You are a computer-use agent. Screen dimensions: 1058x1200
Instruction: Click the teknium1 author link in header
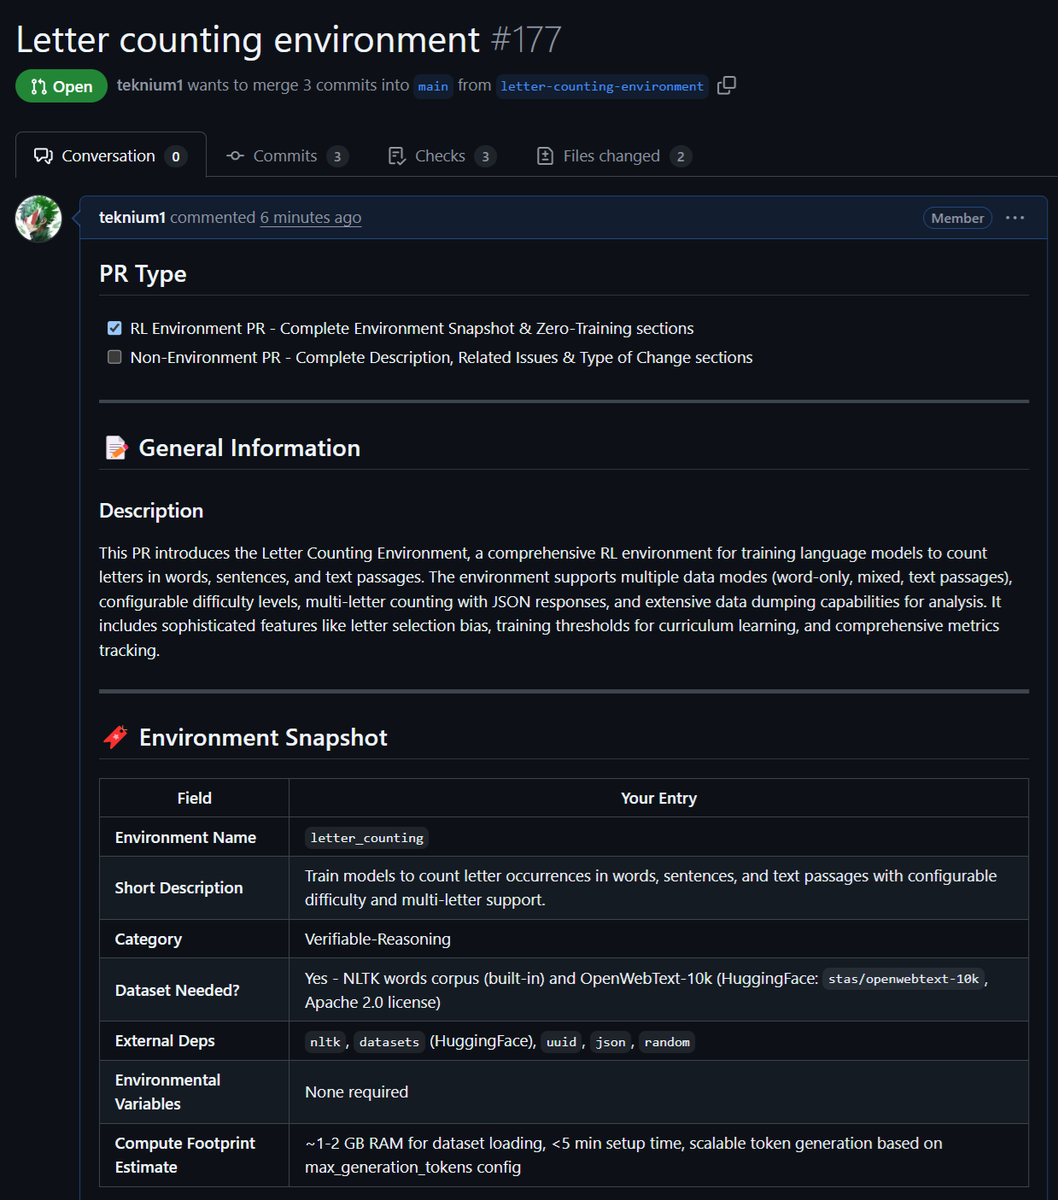[150, 86]
